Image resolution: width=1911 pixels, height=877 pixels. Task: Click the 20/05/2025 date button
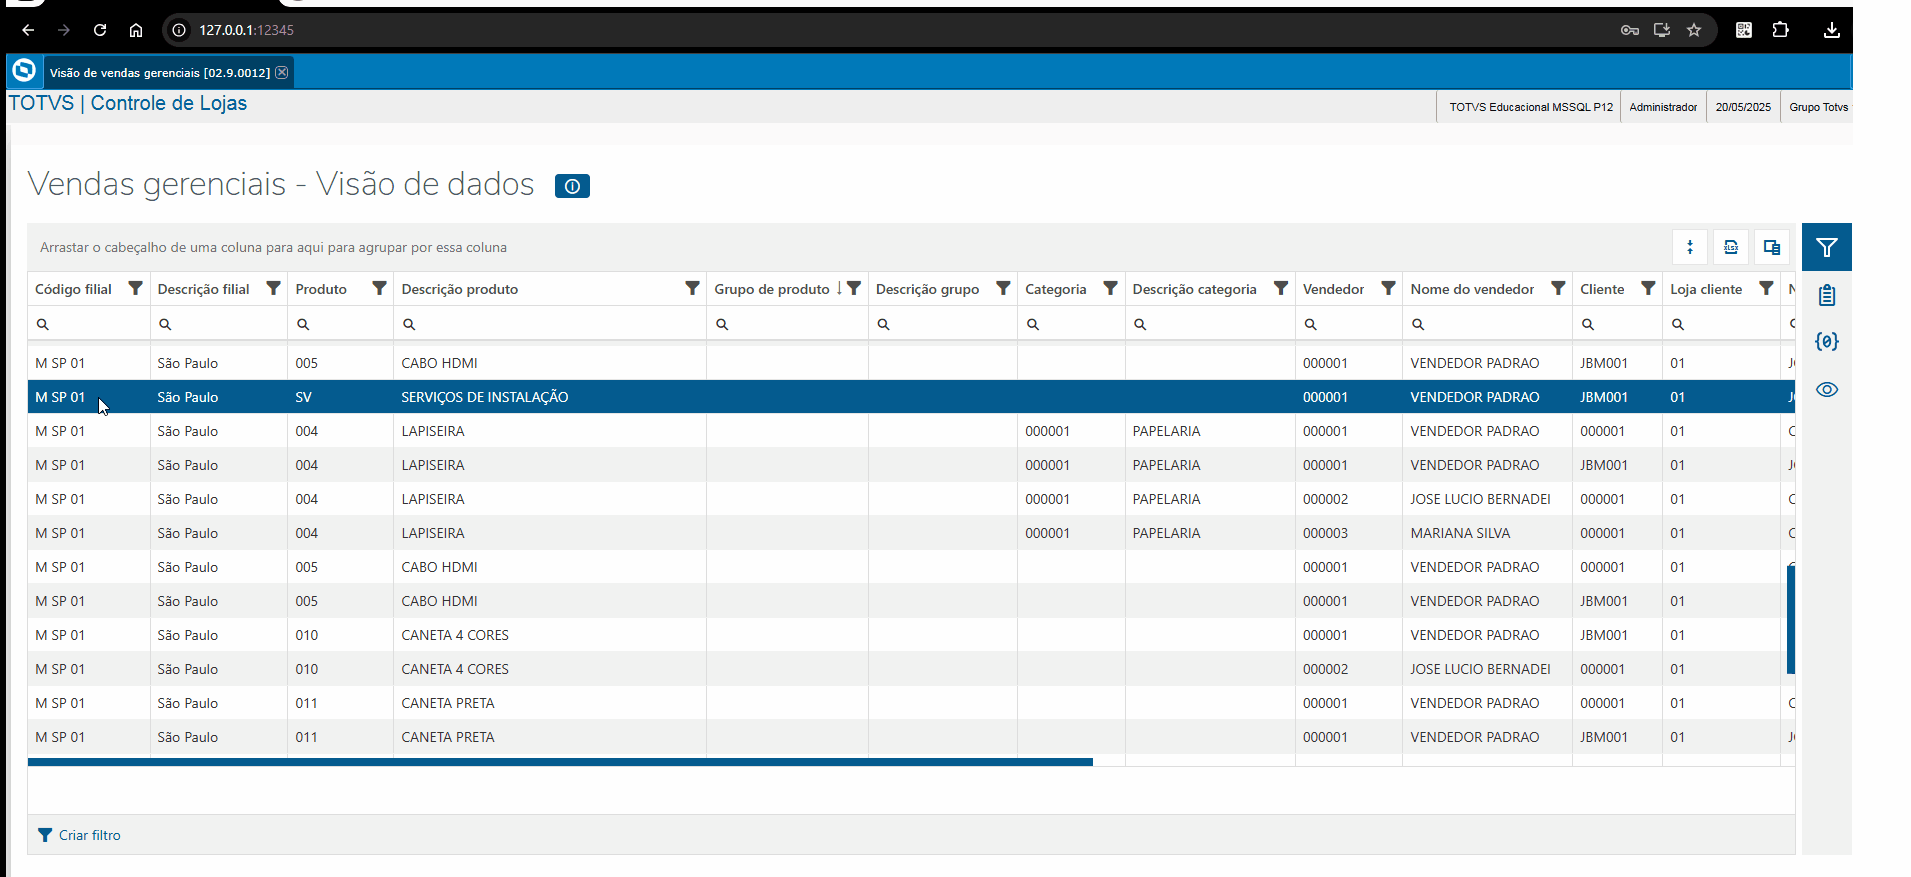pyautogui.click(x=1743, y=107)
